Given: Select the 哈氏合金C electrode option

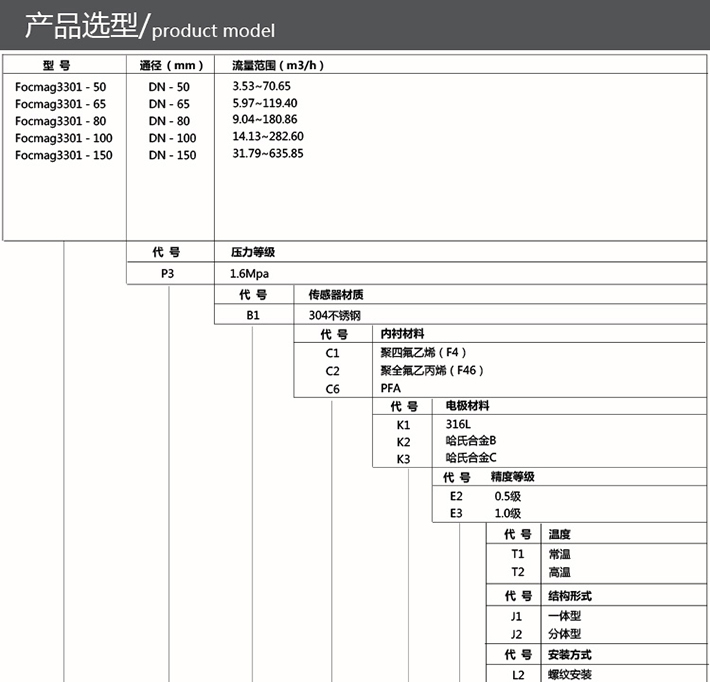Looking at the screenshot, I should tap(471, 458).
